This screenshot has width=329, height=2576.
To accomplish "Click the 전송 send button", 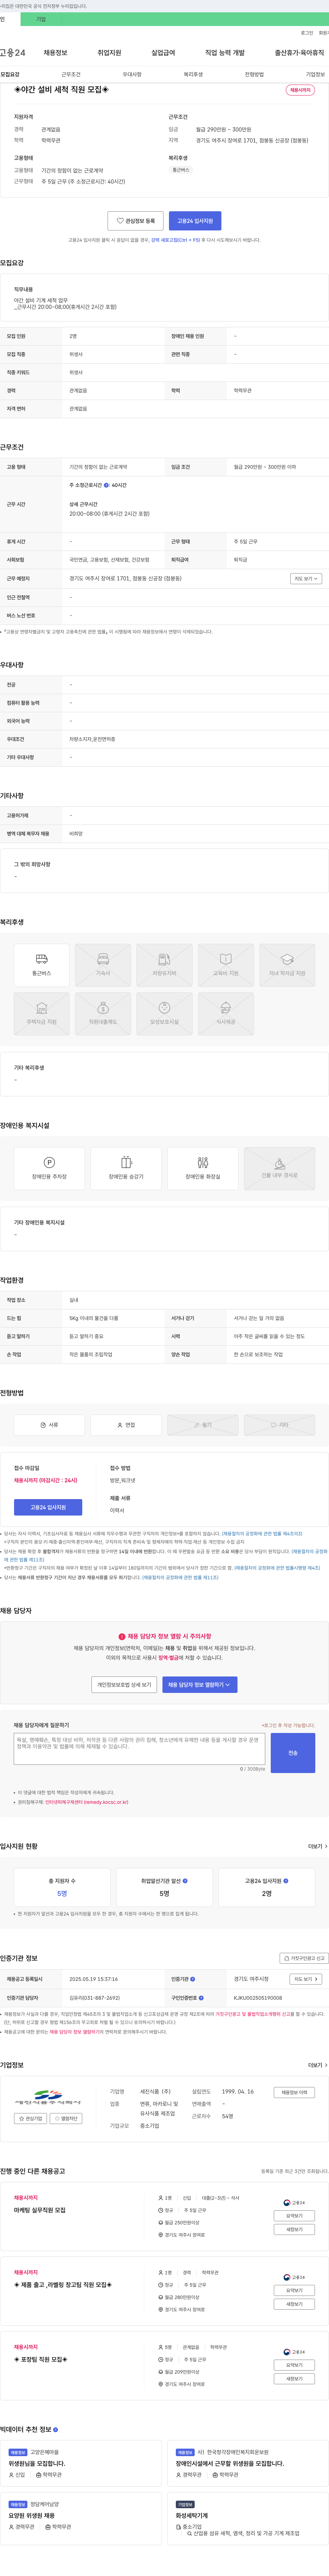I will pos(293,1753).
